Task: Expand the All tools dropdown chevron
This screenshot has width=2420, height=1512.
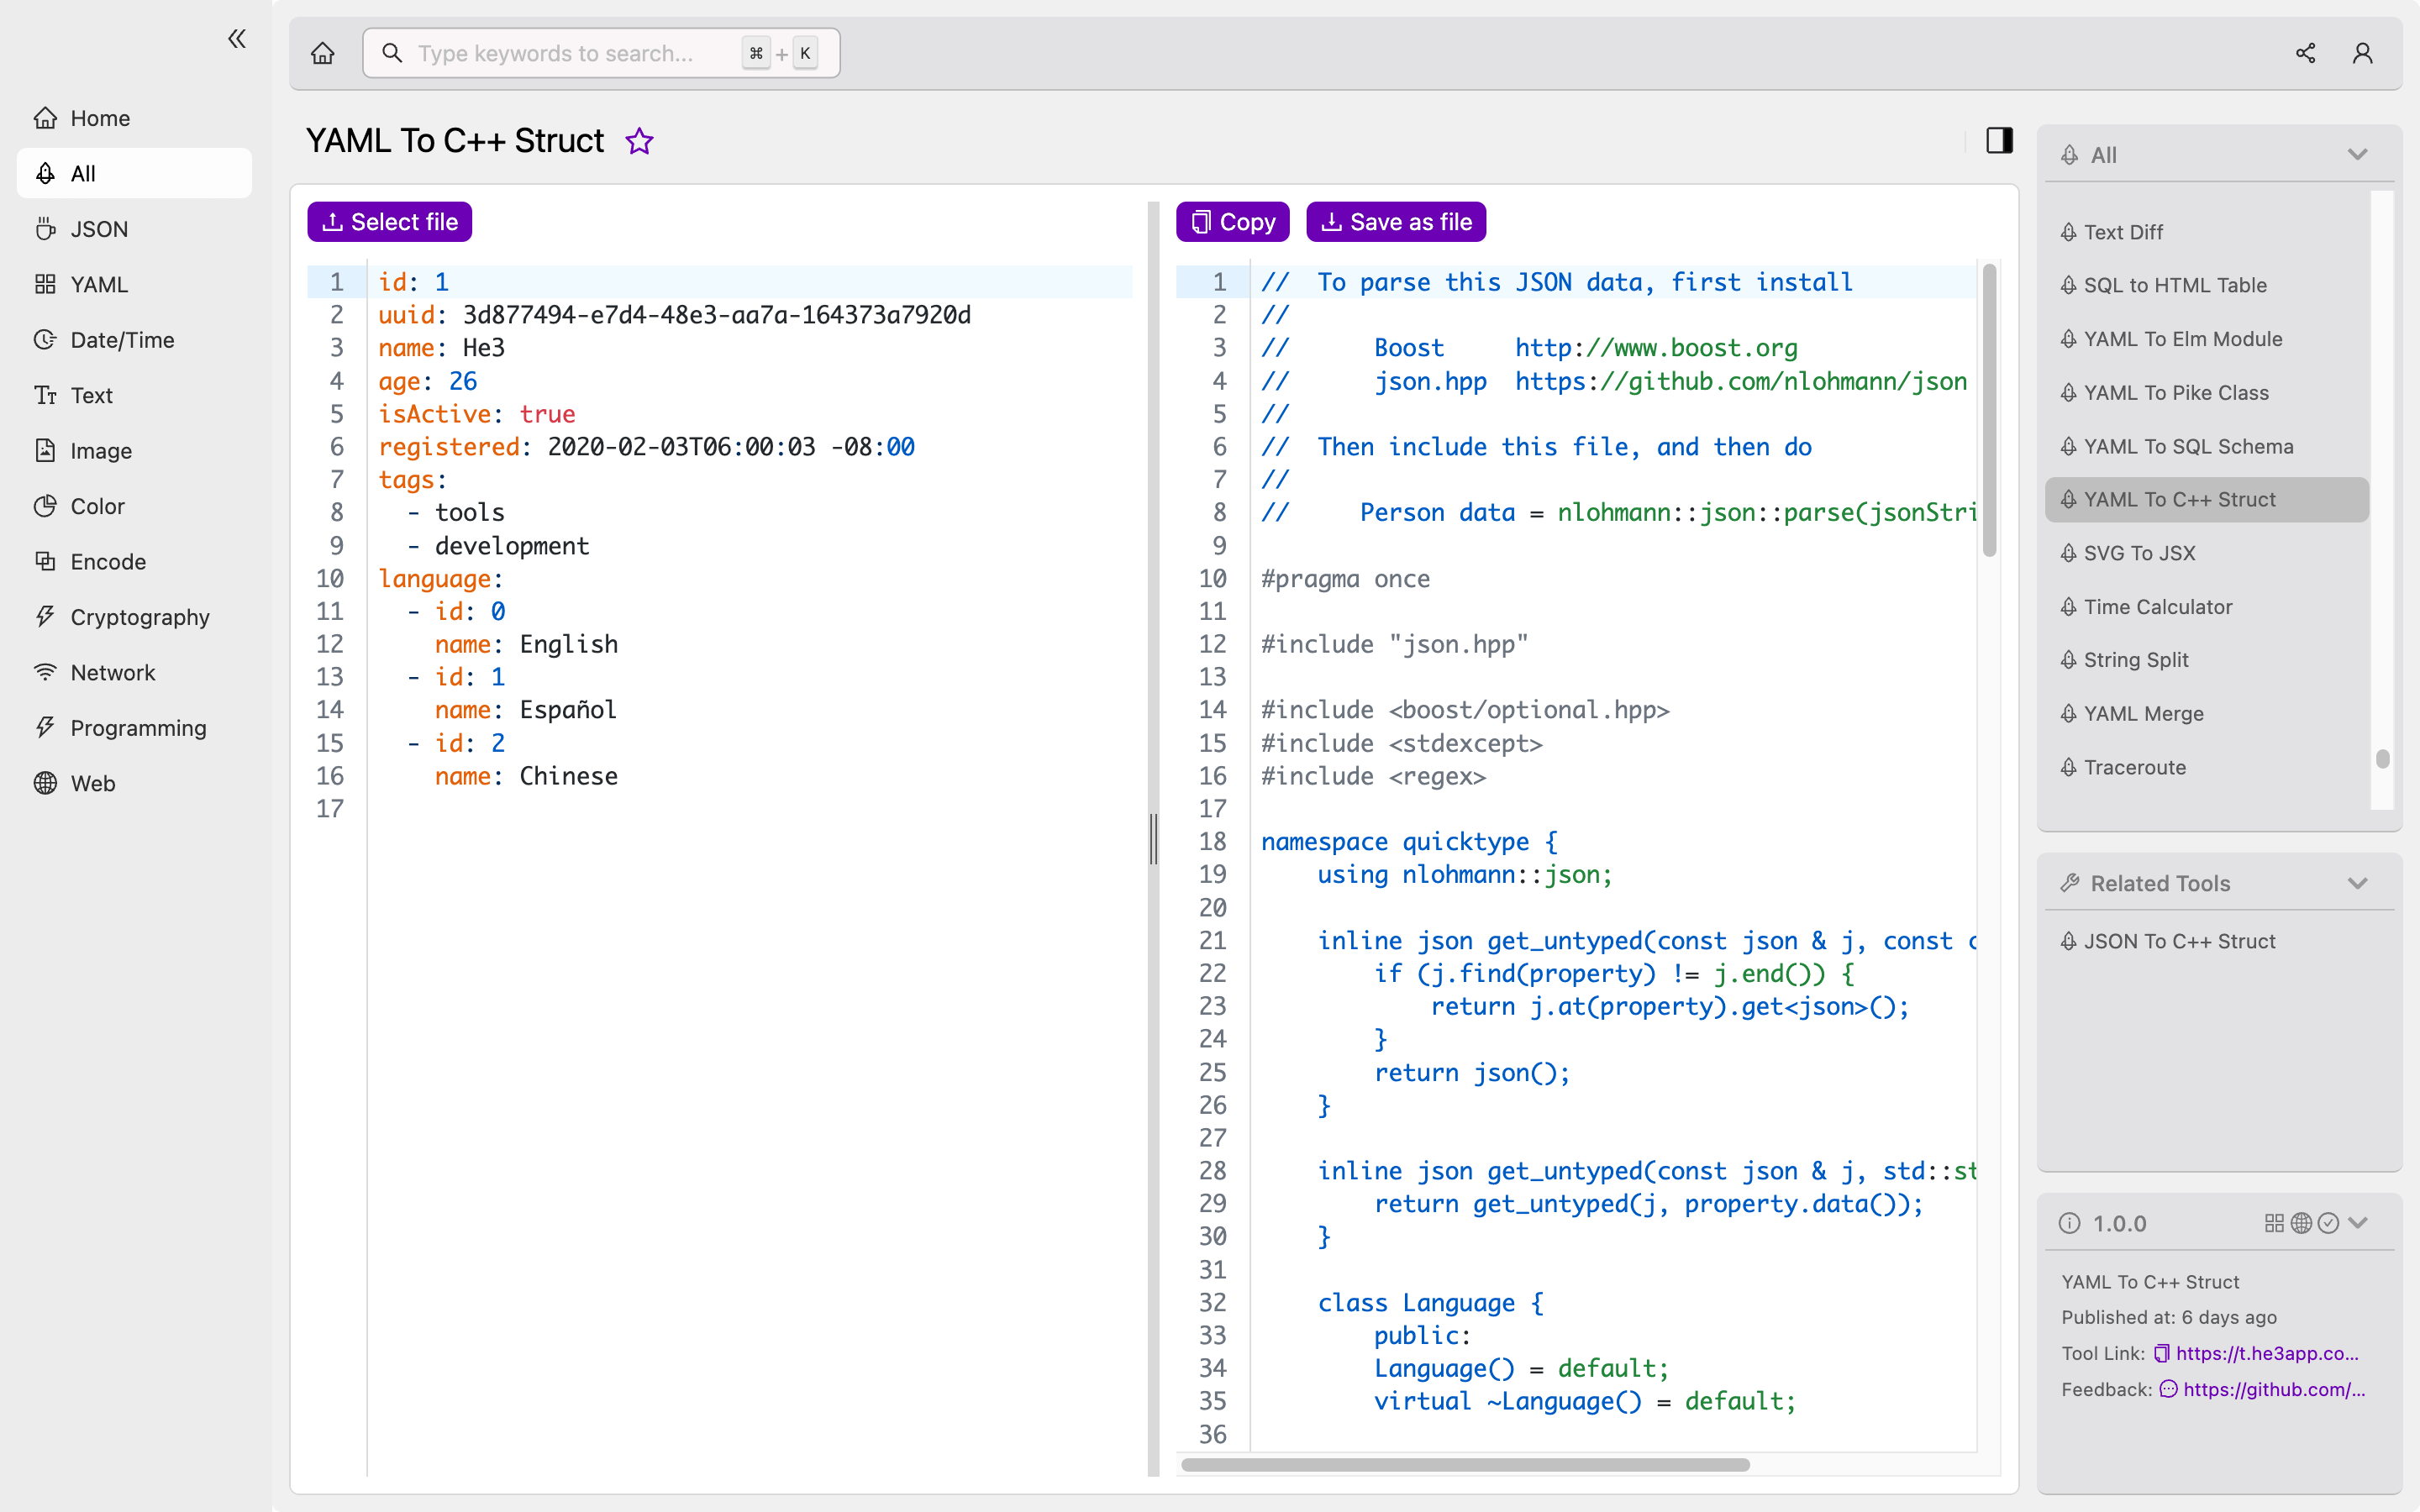Action: coord(2357,155)
